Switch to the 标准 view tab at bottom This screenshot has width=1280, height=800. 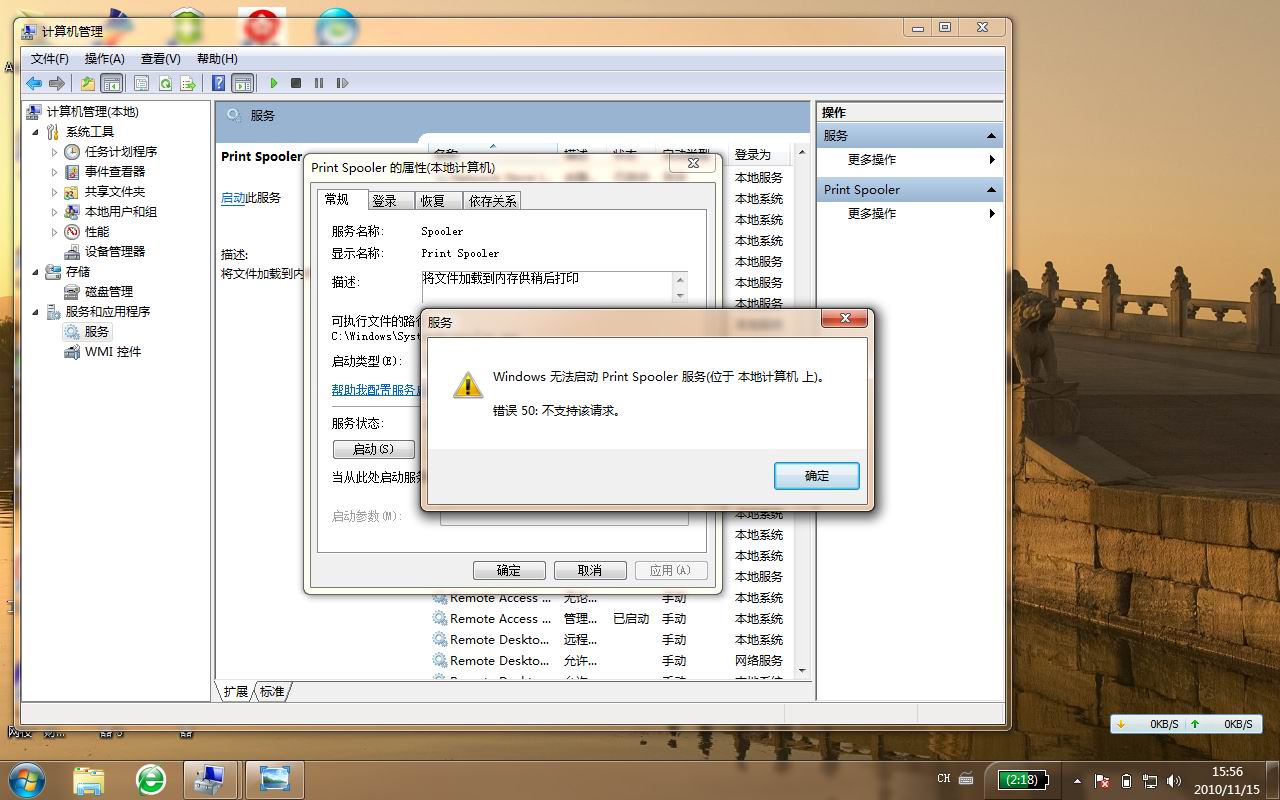click(272, 691)
